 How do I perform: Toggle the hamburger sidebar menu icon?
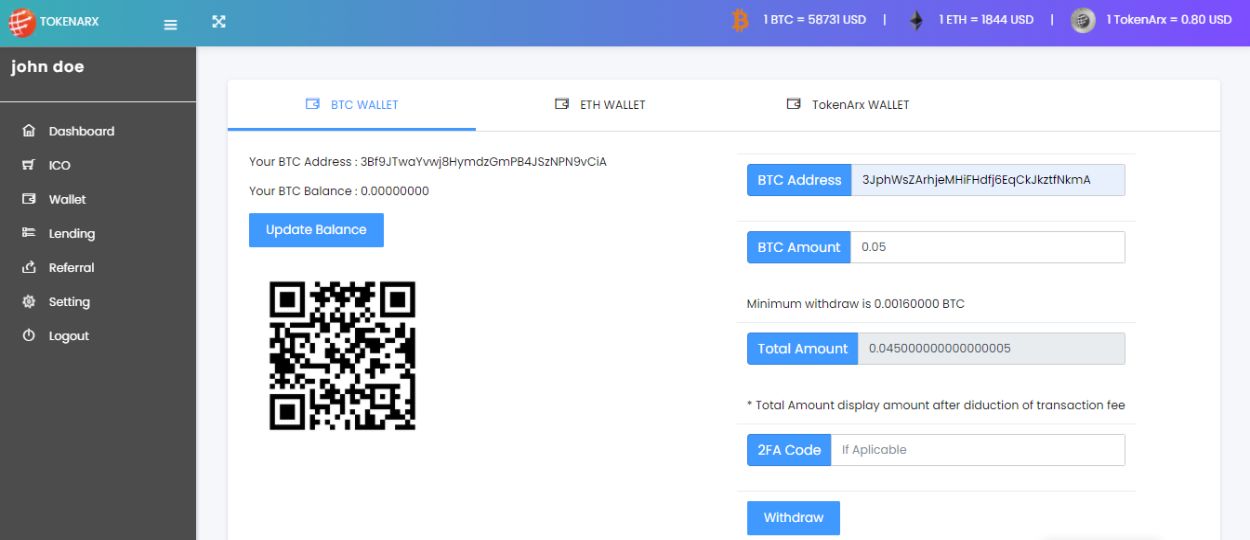coord(170,24)
